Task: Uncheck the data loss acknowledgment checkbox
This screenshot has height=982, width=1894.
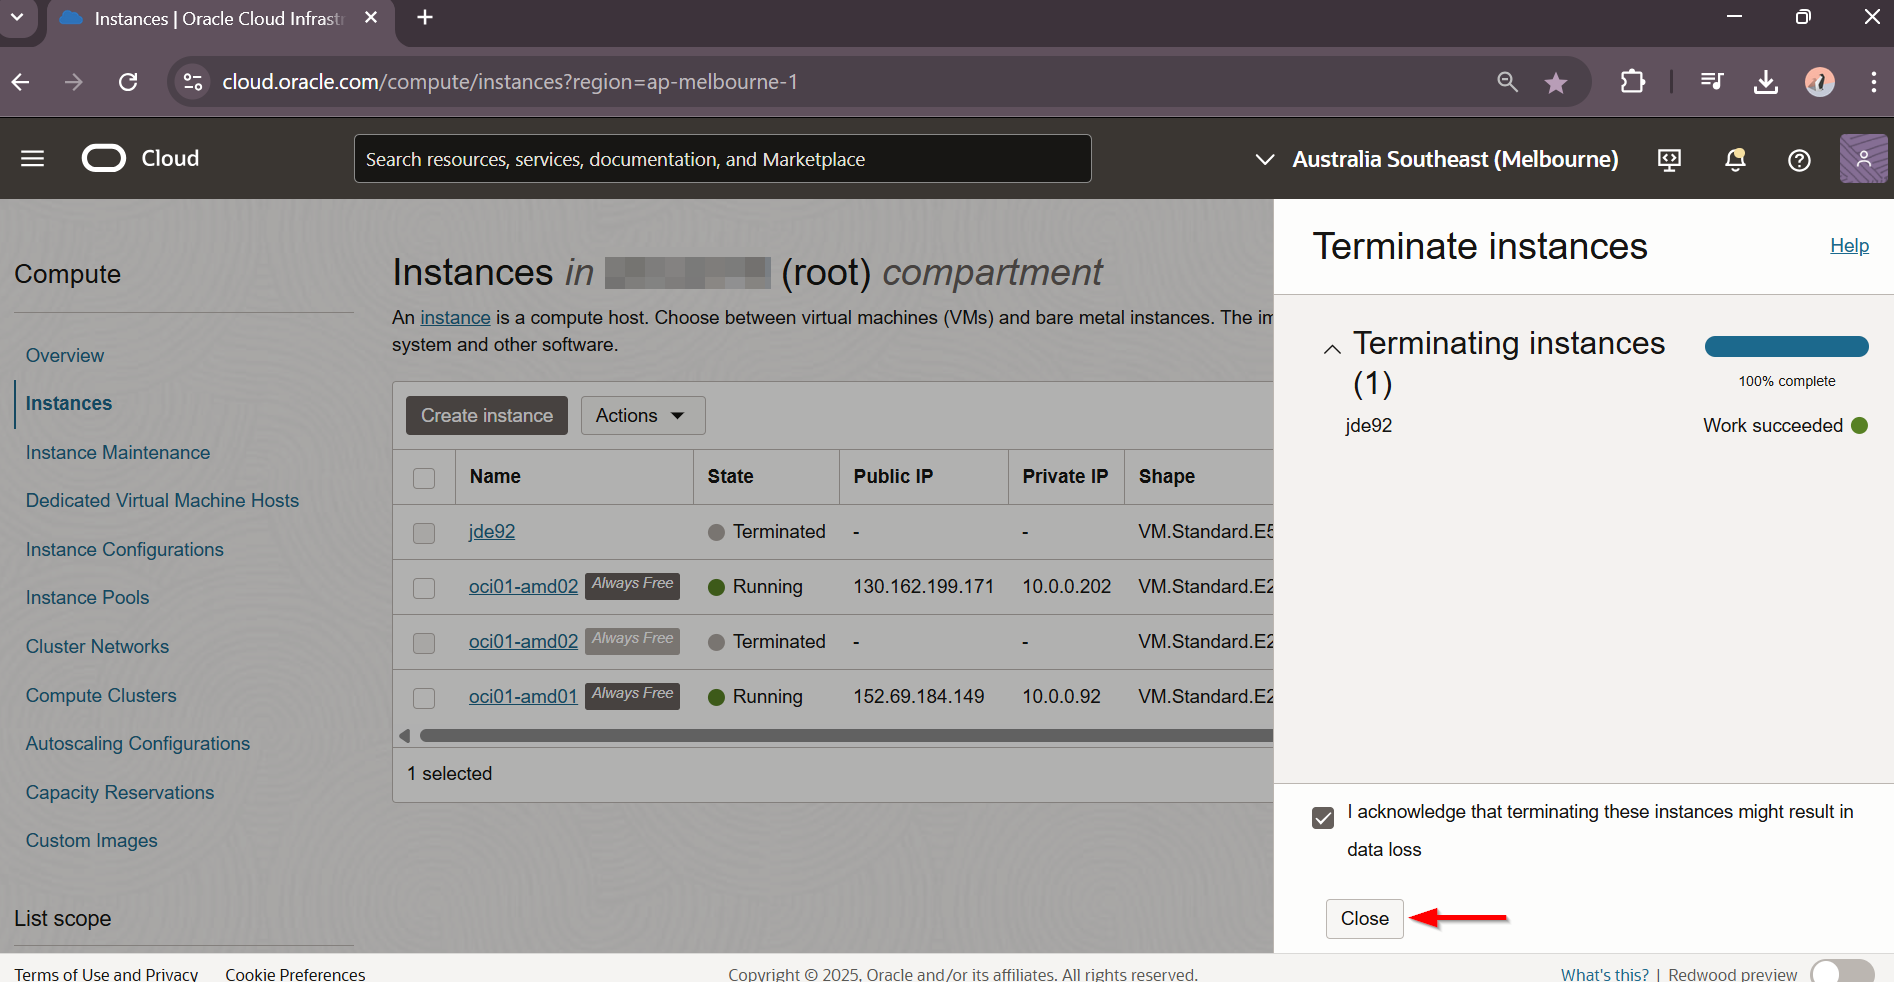Action: click(x=1323, y=818)
